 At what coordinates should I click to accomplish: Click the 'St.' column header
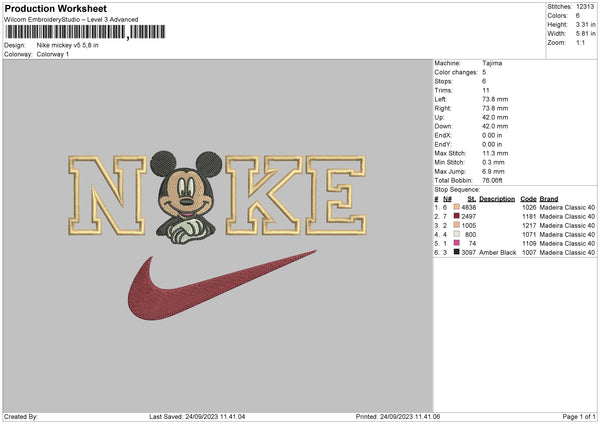(x=471, y=199)
